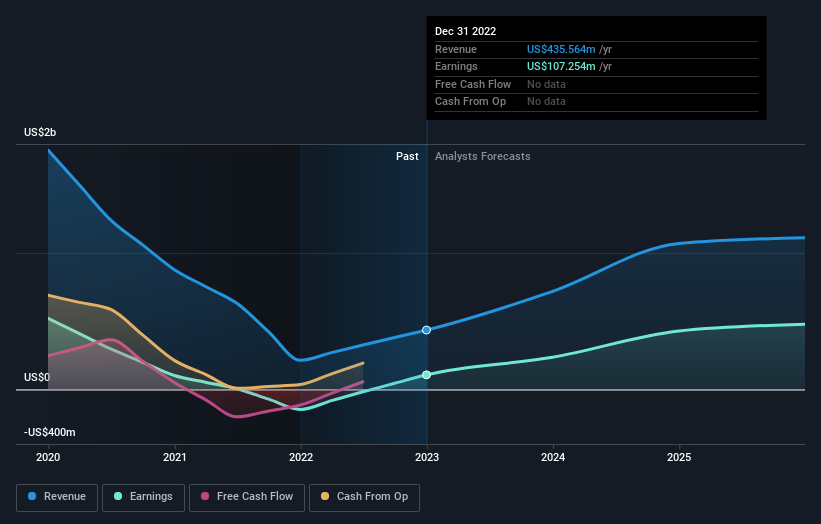The height and width of the screenshot is (524, 821).
Task: Click the Analysts Forecasts label
Action: tap(483, 157)
